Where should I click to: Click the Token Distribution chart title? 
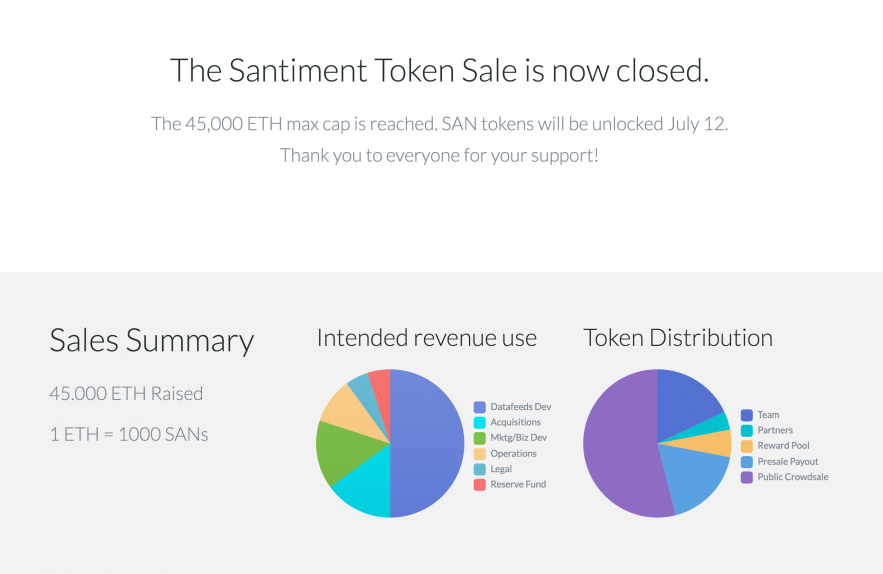tap(678, 338)
